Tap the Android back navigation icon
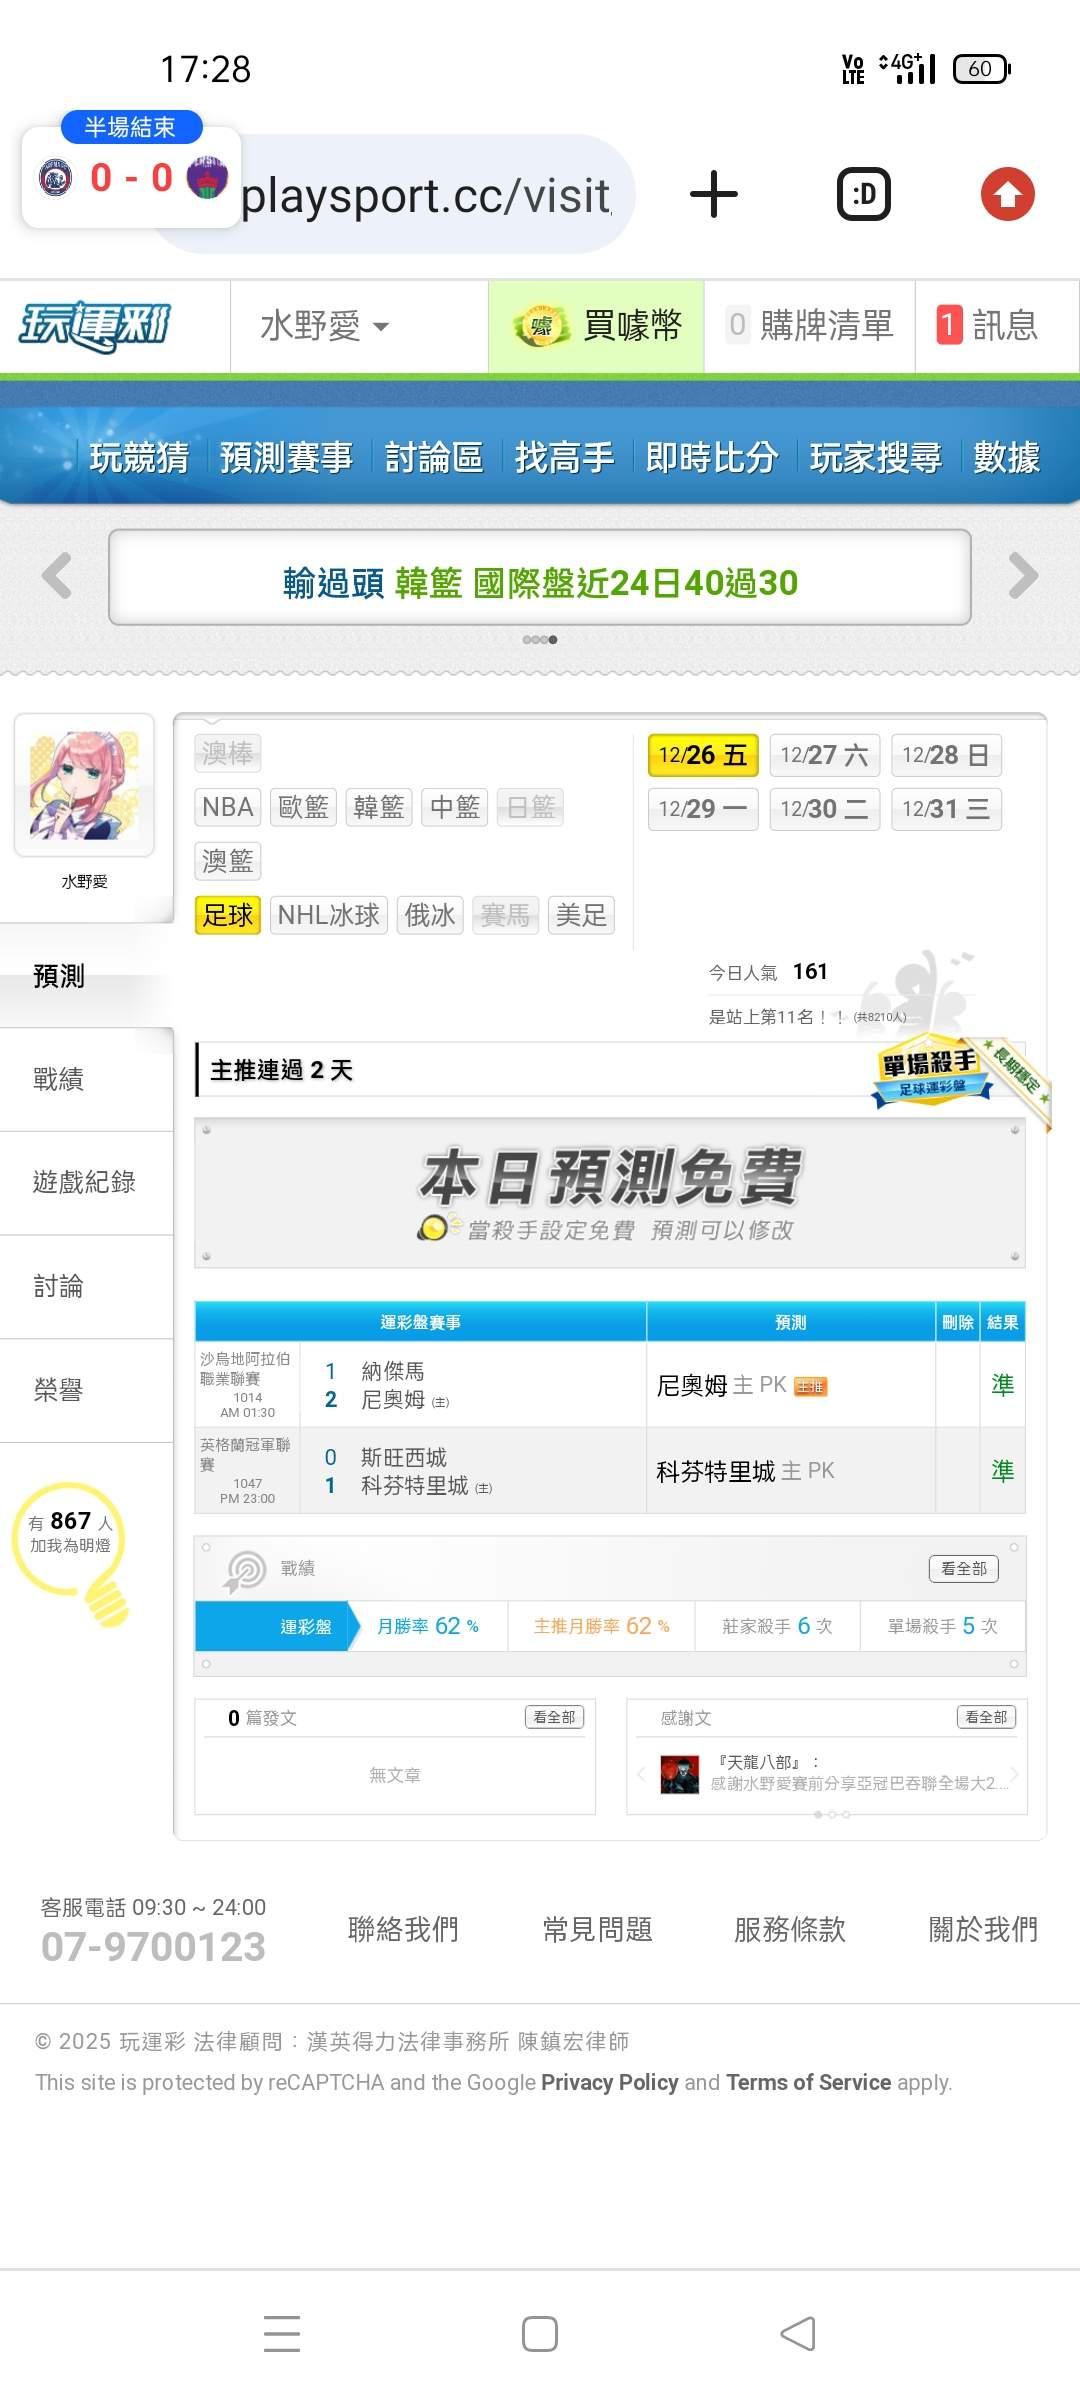 click(x=798, y=2334)
